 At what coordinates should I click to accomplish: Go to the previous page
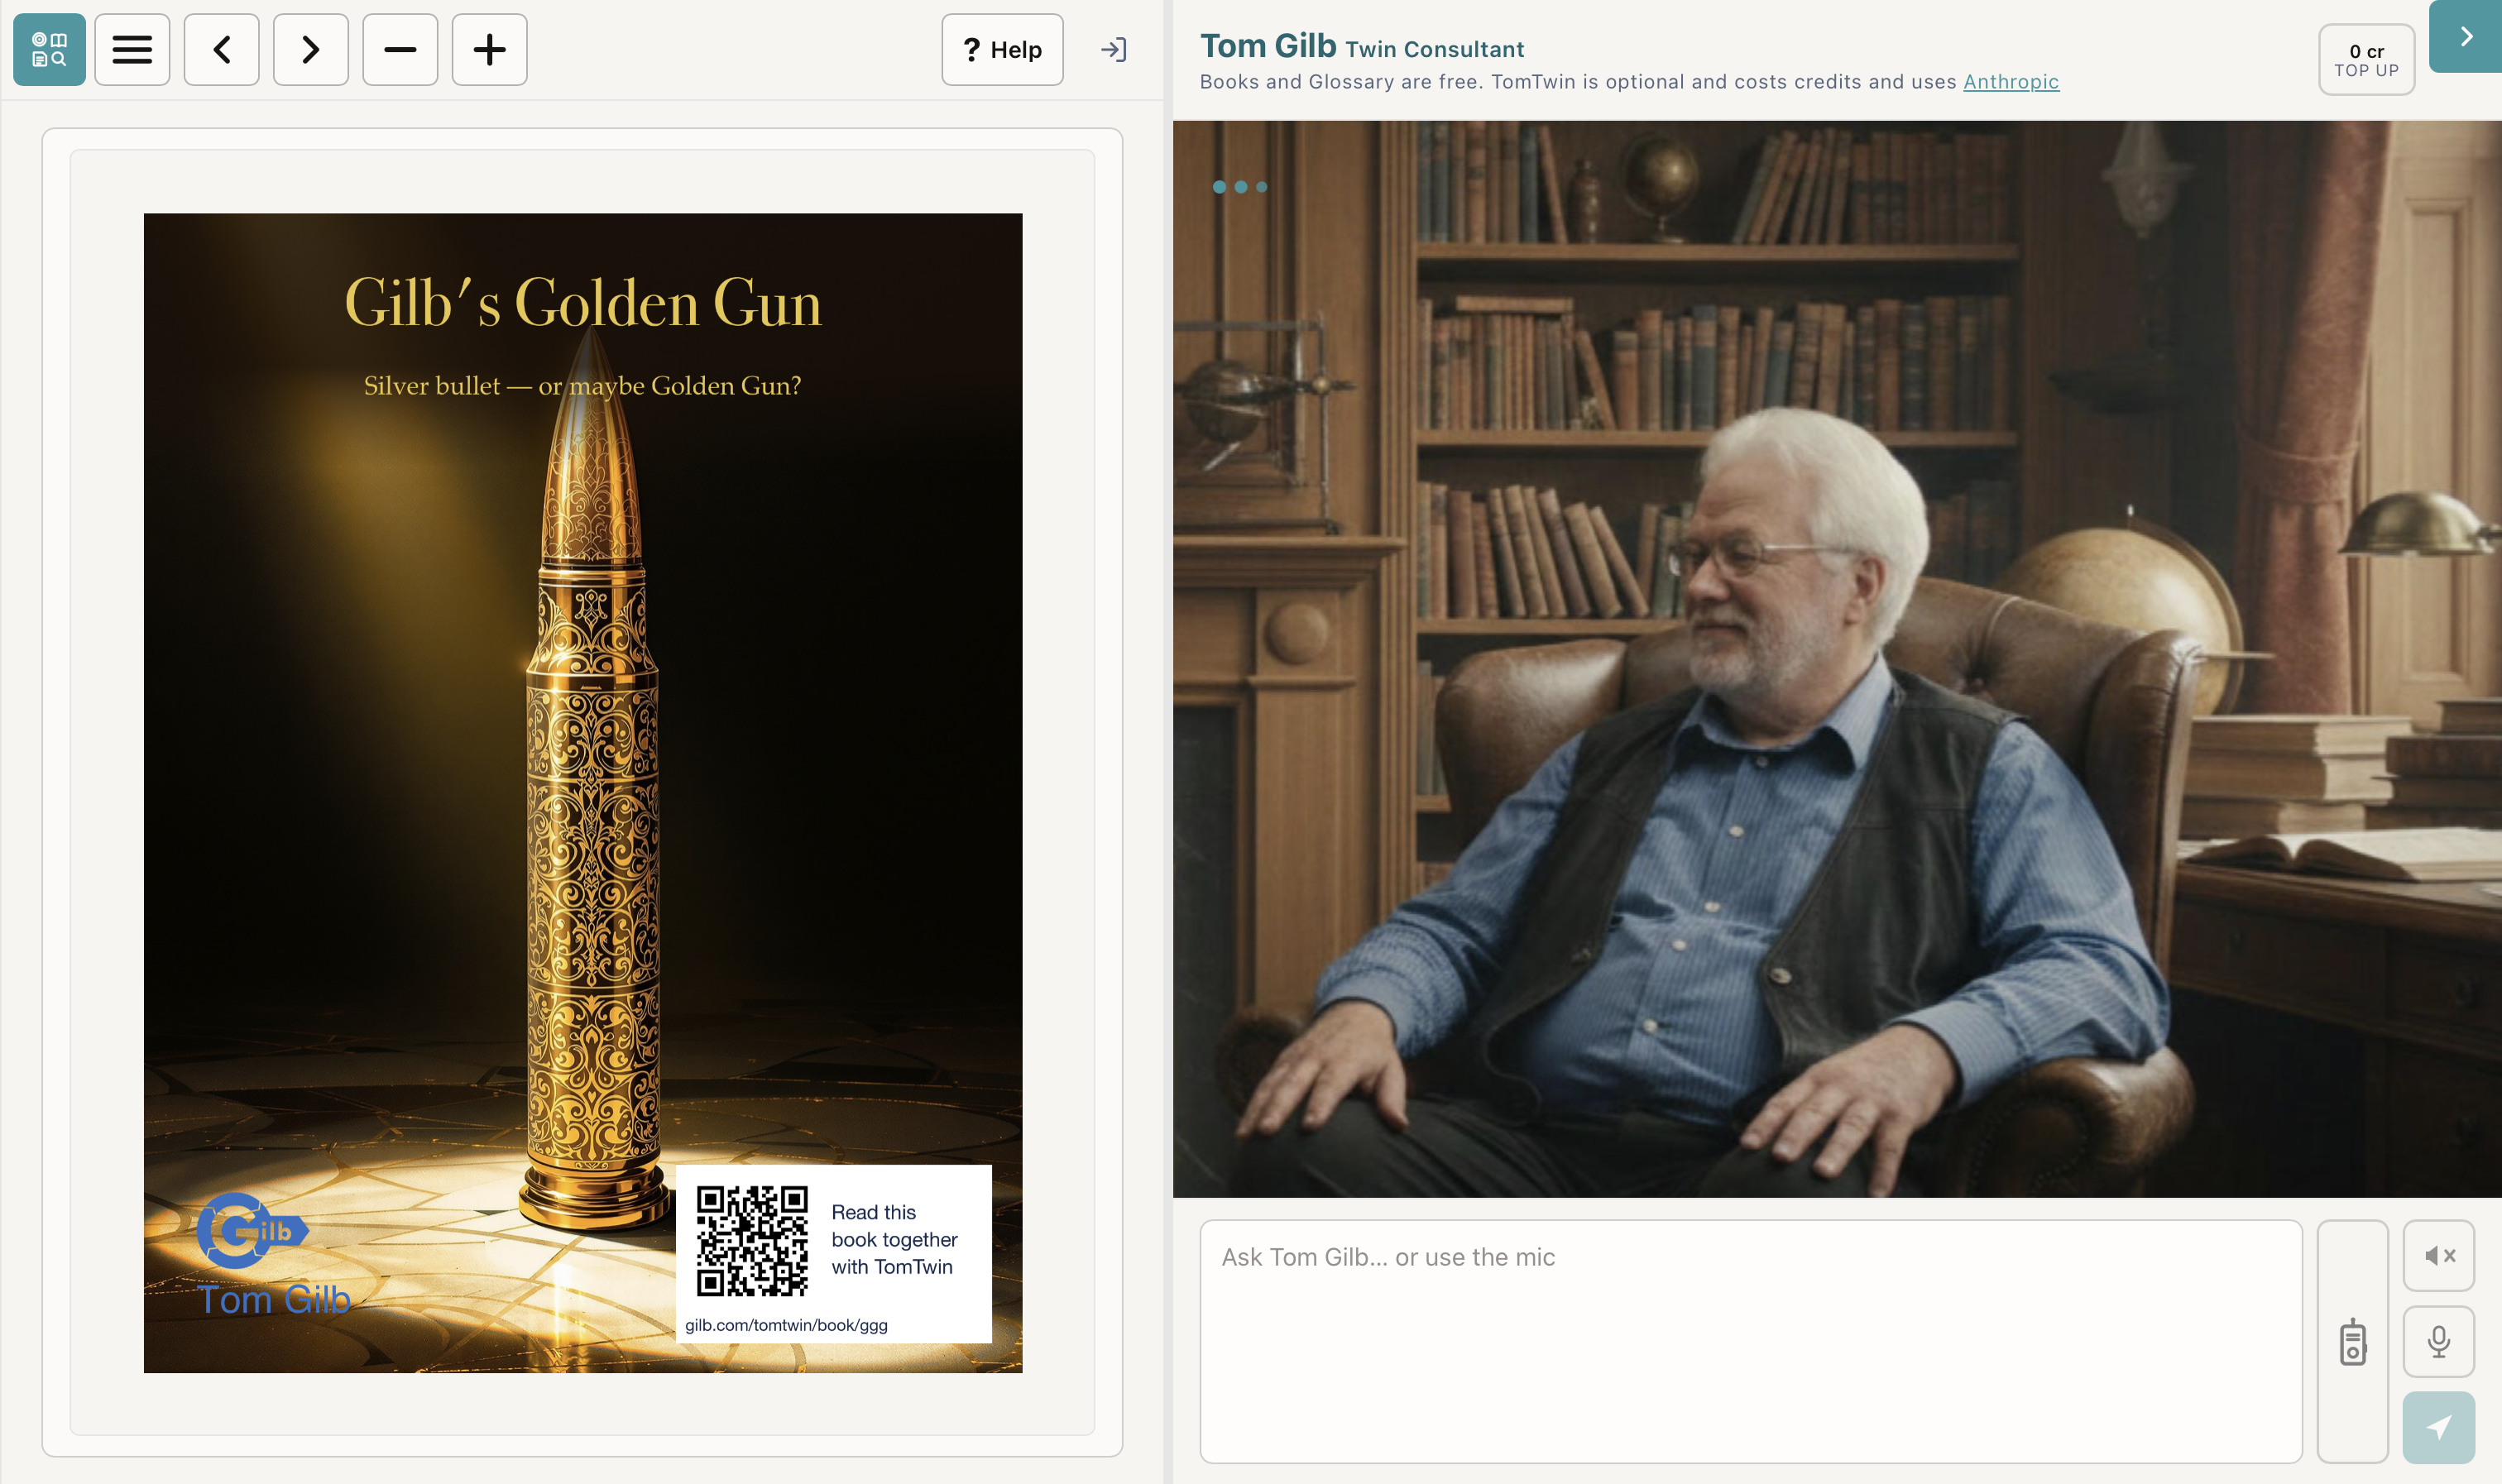(x=222, y=49)
